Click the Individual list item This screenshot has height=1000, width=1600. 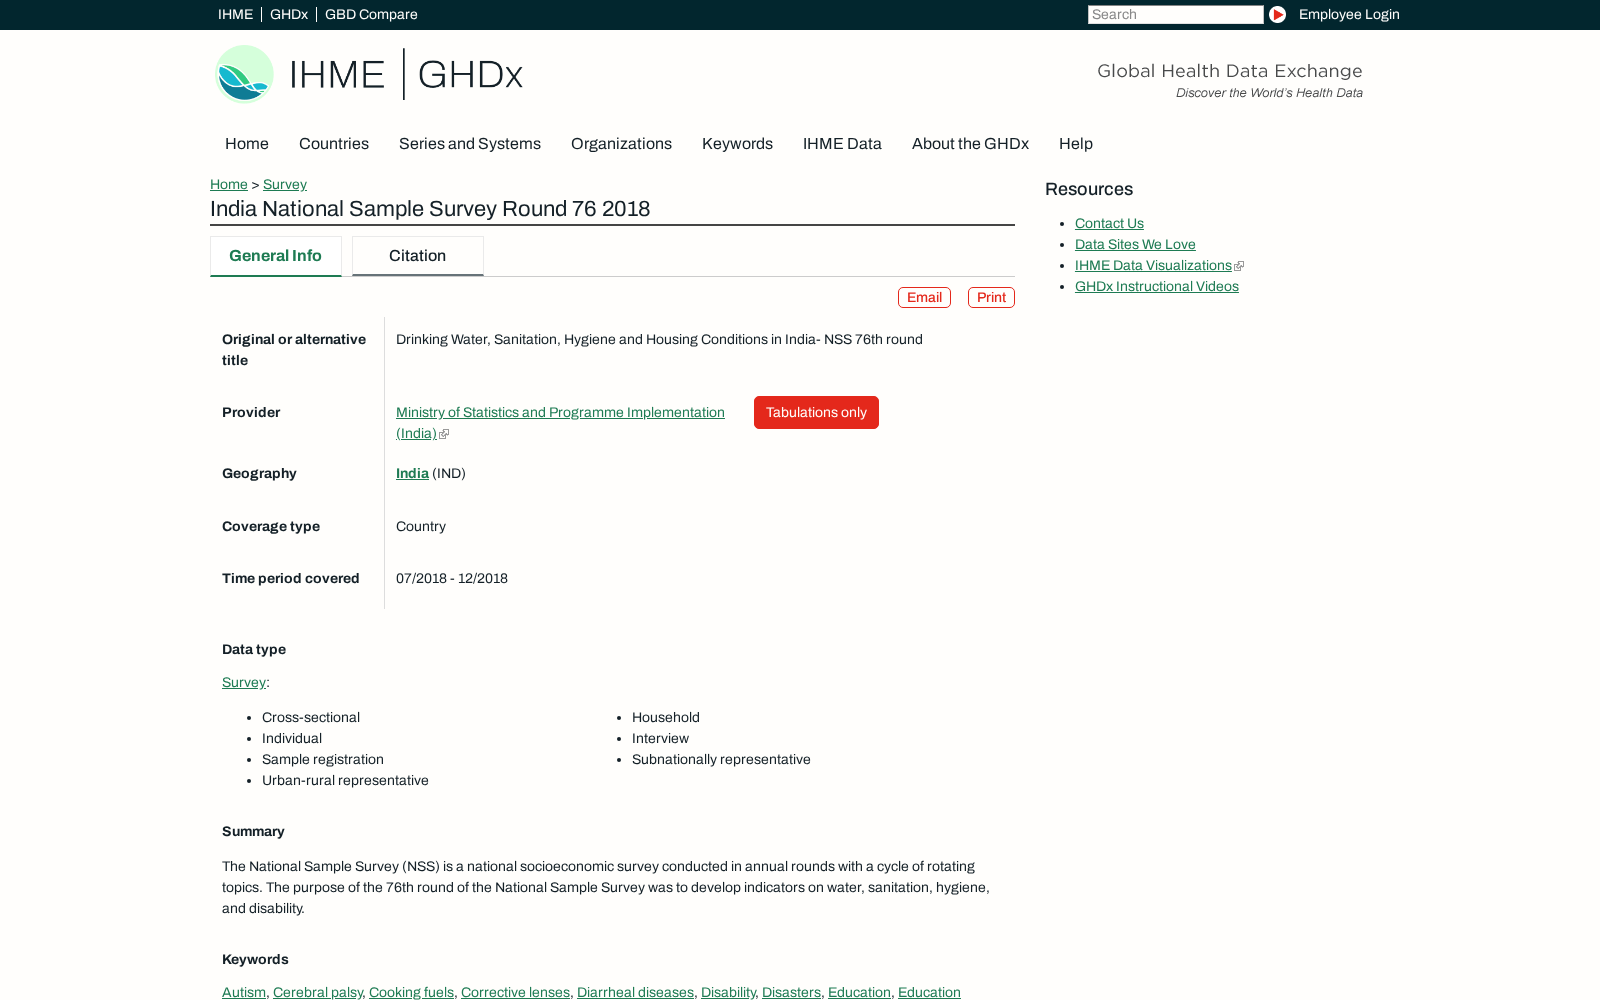coord(292,739)
